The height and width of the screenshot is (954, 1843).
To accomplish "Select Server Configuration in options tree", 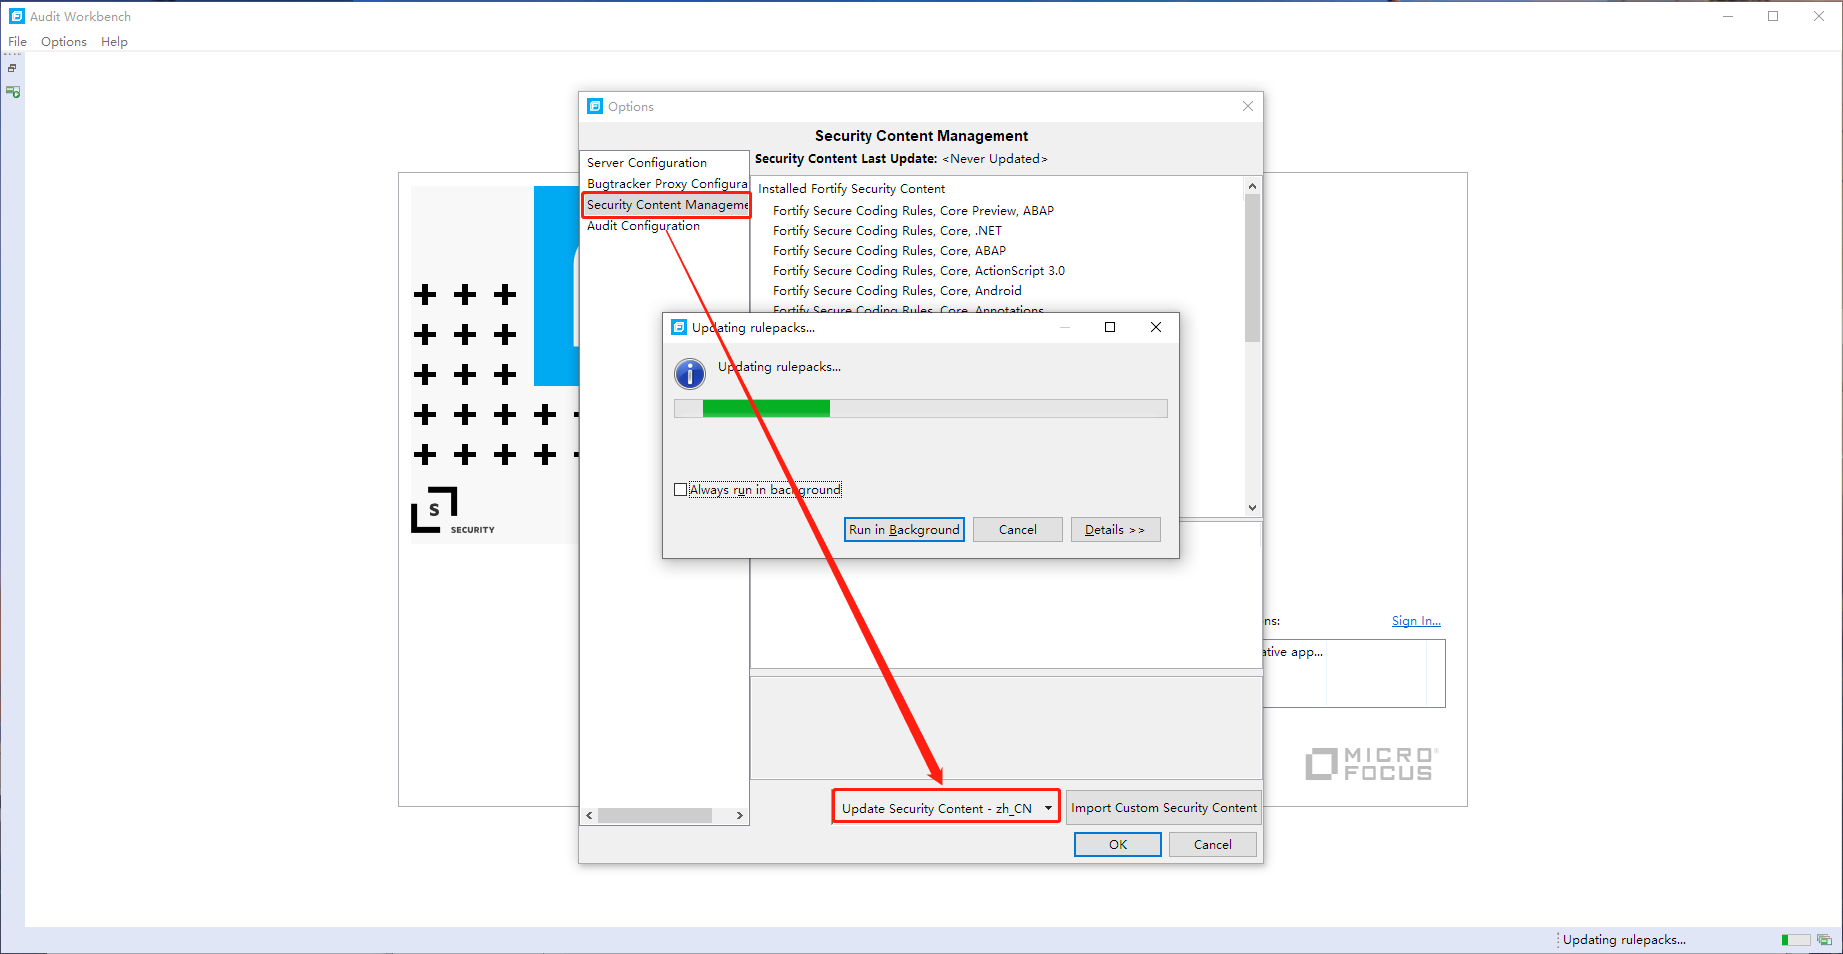I will pos(647,163).
